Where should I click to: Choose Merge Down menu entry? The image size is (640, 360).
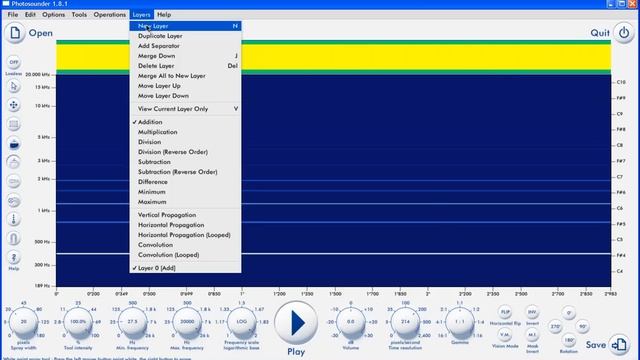[185, 56]
